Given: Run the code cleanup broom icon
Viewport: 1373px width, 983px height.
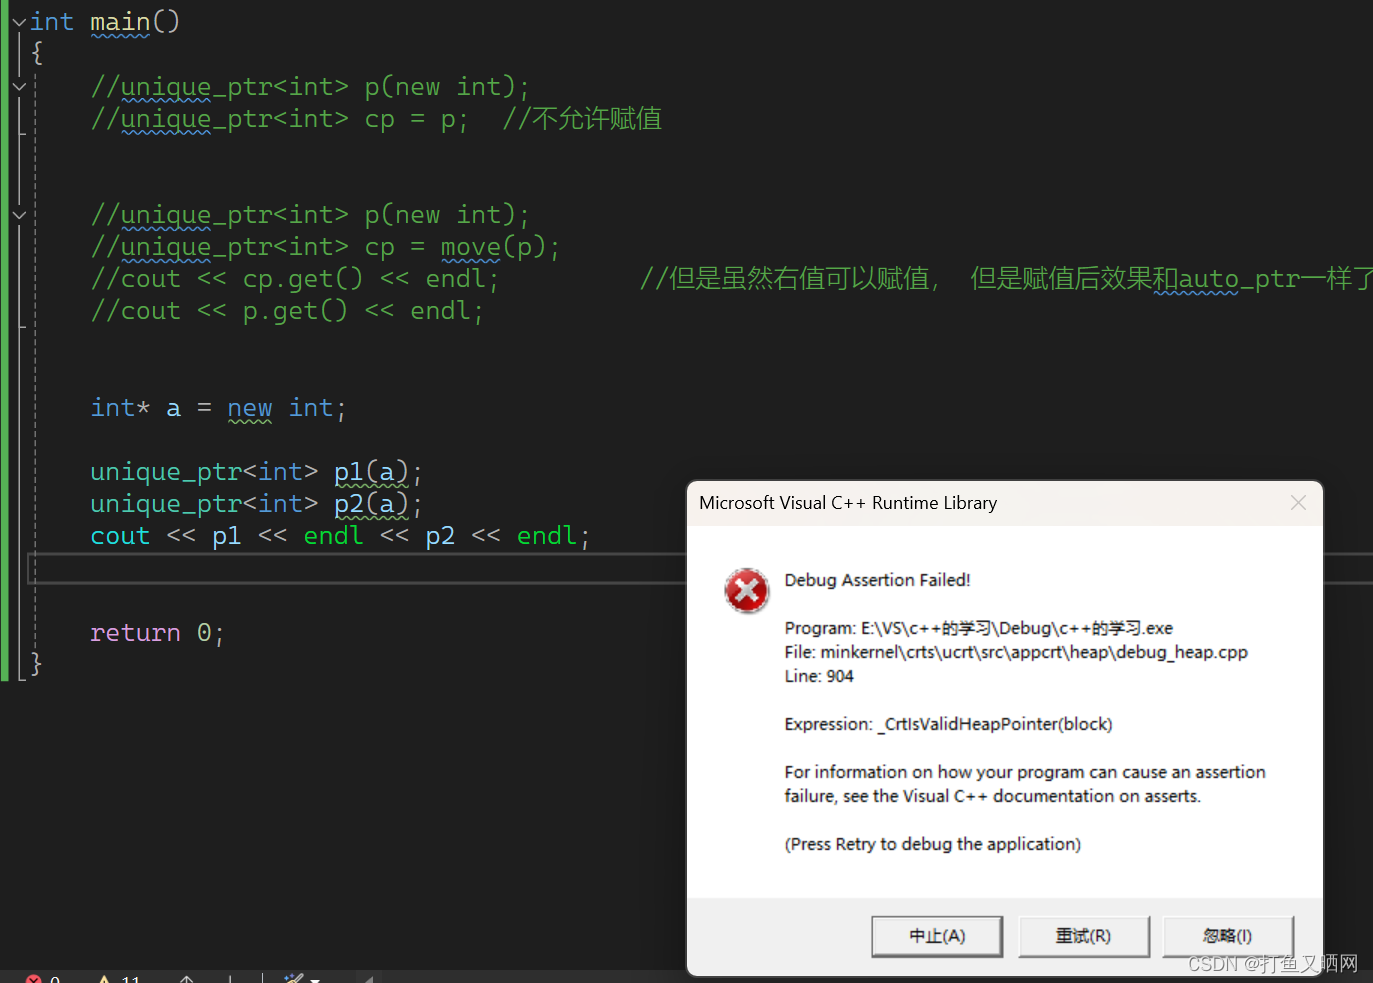Looking at the screenshot, I should coord(293,978).
